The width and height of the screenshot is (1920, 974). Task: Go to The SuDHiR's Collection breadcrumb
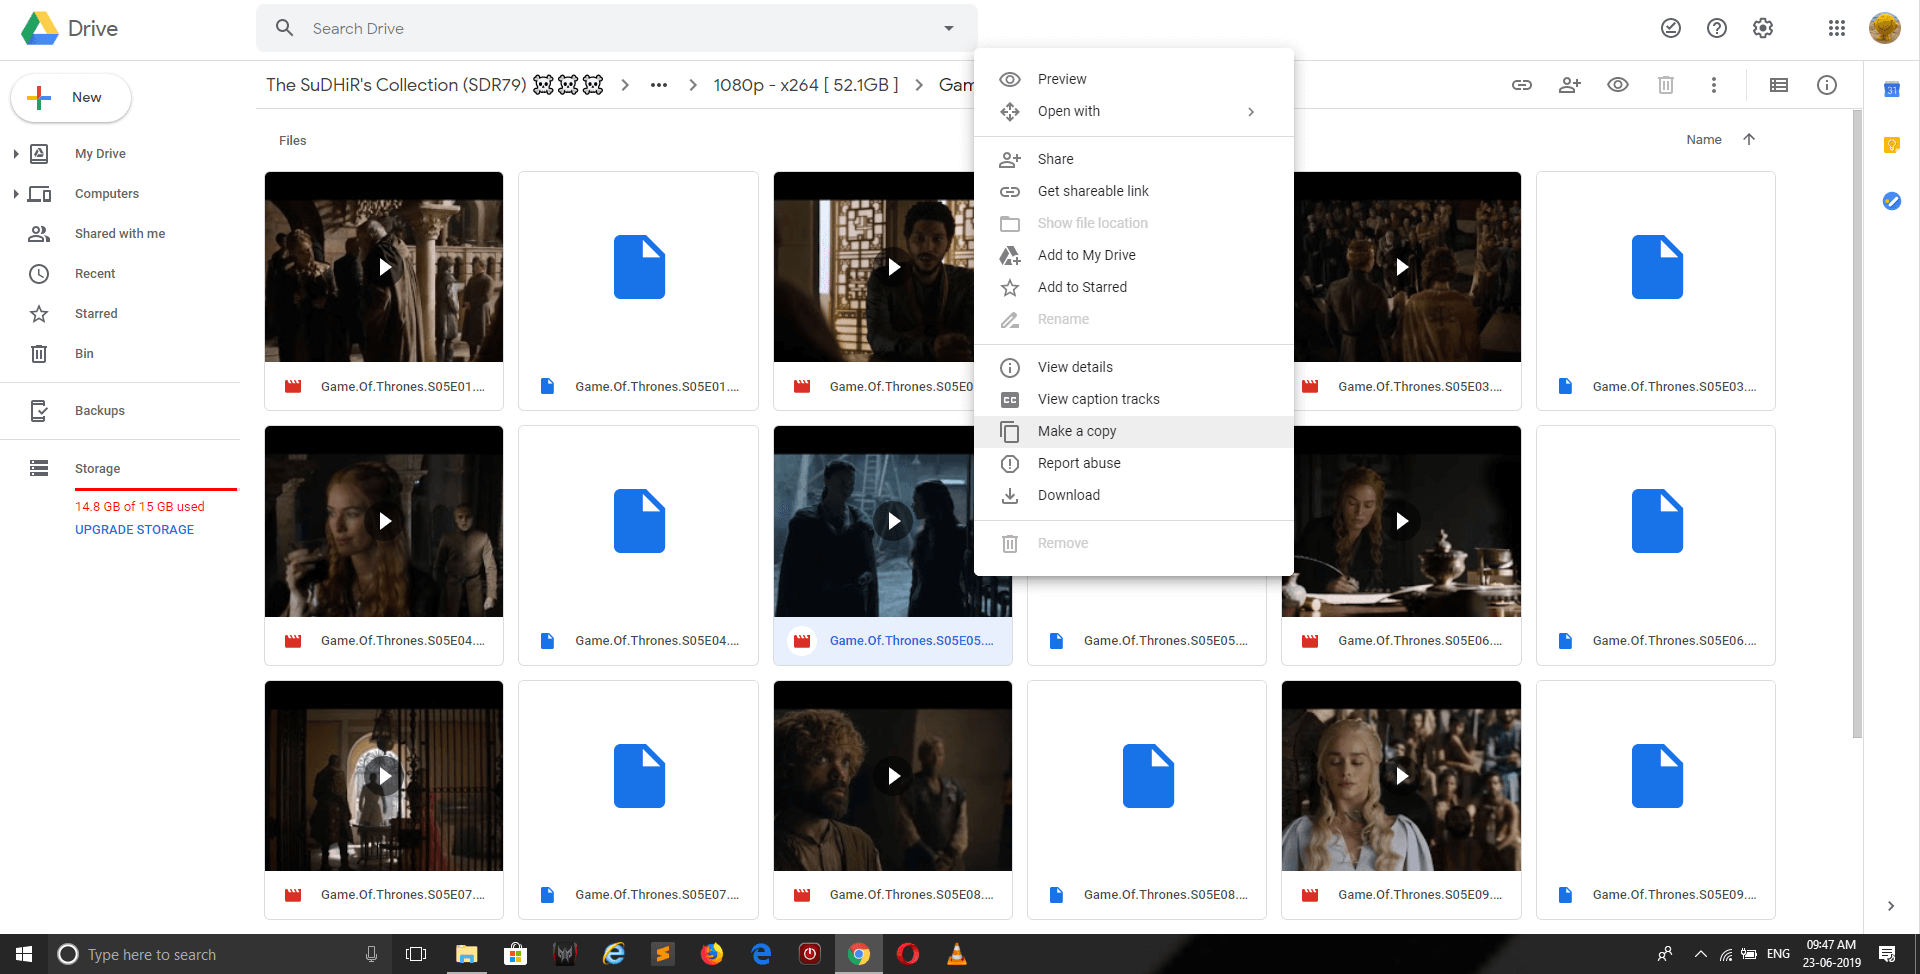(x=435, y=85)
